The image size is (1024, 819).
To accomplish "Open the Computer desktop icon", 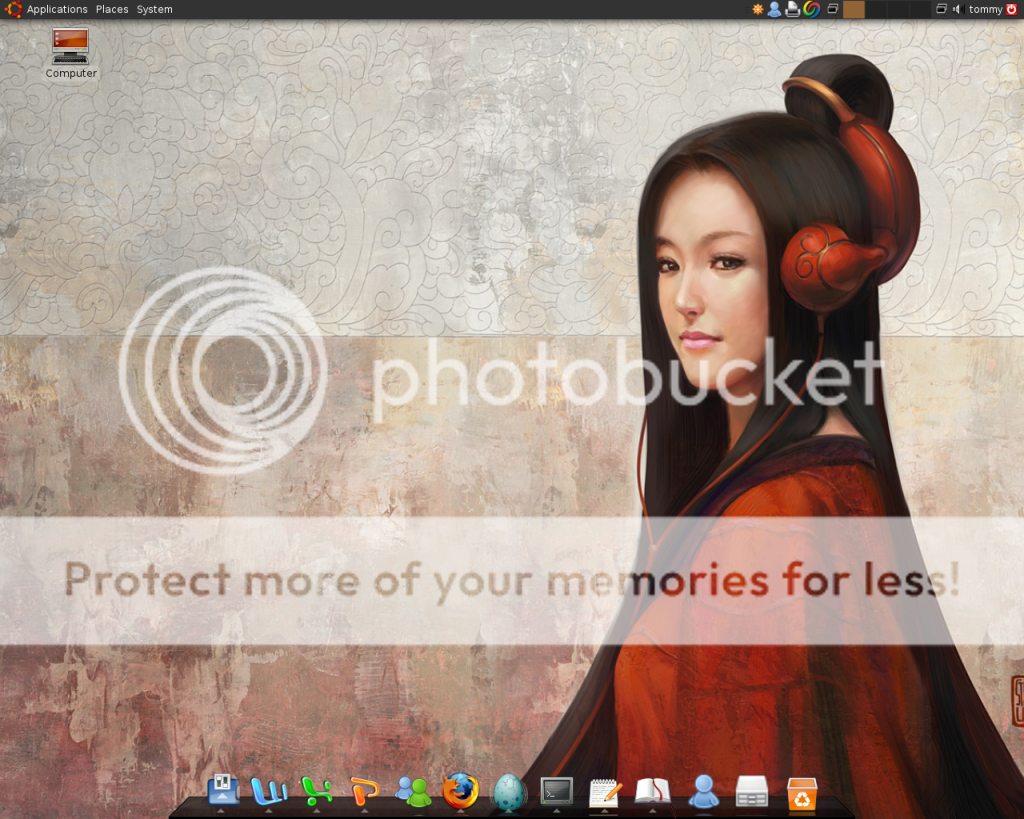I will (x=71, y=54).
